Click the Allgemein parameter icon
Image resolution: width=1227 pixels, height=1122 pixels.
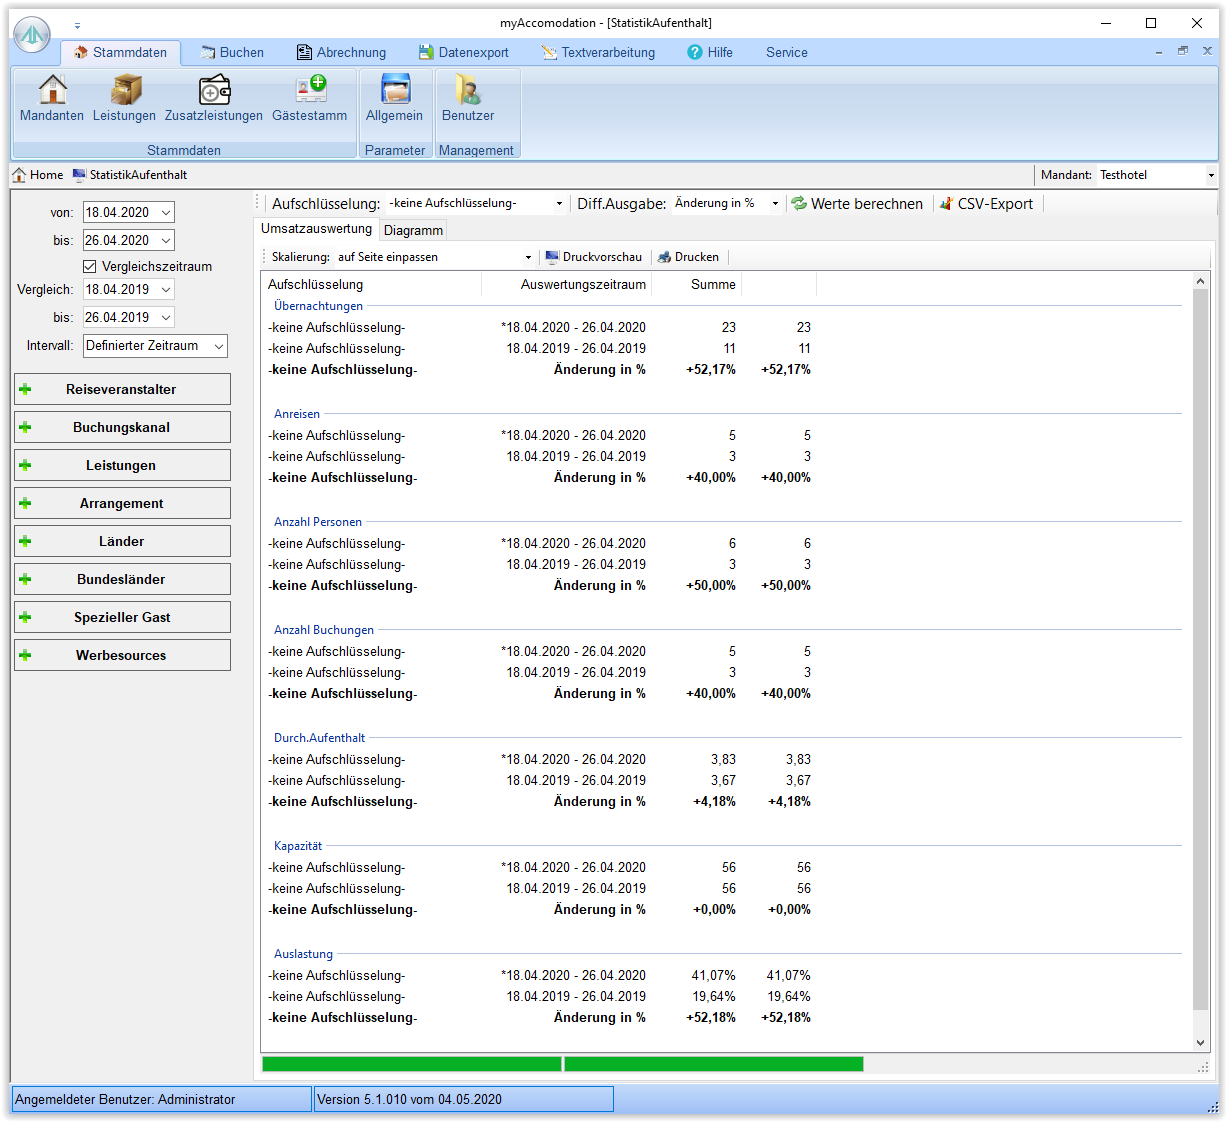(x=395, y=91)
